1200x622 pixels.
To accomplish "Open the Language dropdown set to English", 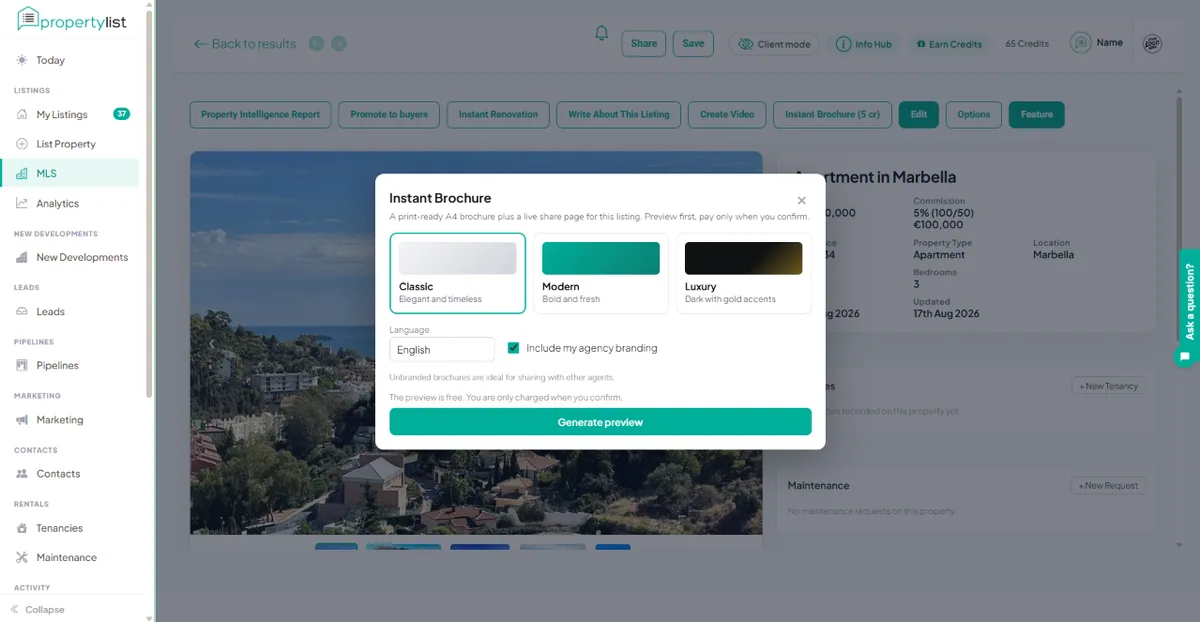I will 442,349.
